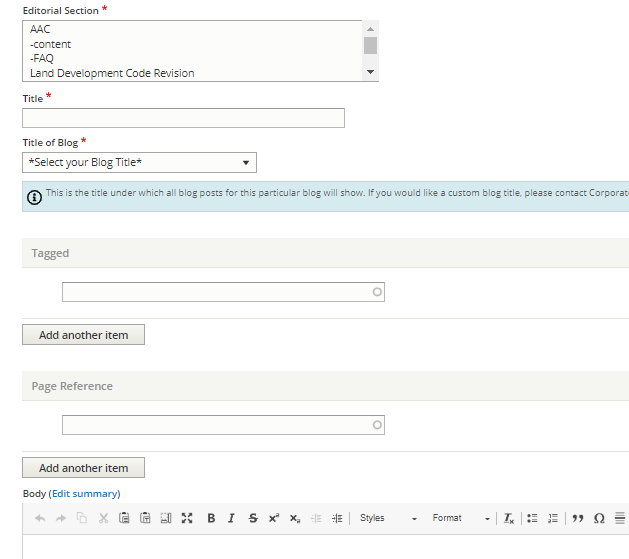
Task: Click the Editorial Section scrollbar thumb
Action: [370, 45]
